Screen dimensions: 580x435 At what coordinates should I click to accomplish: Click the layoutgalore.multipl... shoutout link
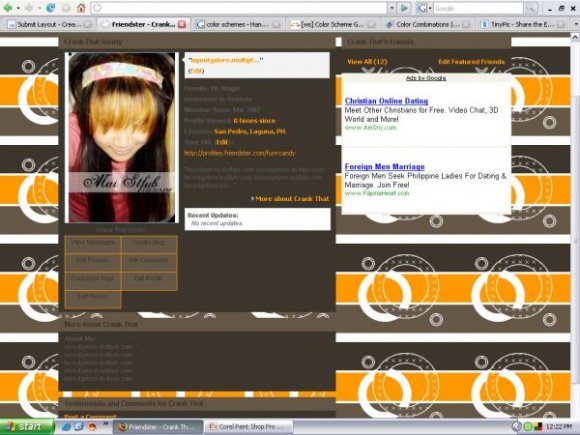pos(225,60)
